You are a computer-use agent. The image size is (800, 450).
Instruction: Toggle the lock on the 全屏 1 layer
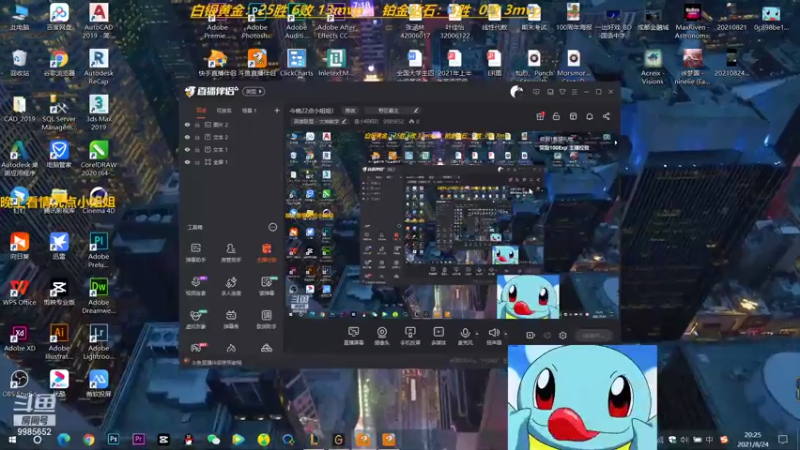[x=197, y=162]
